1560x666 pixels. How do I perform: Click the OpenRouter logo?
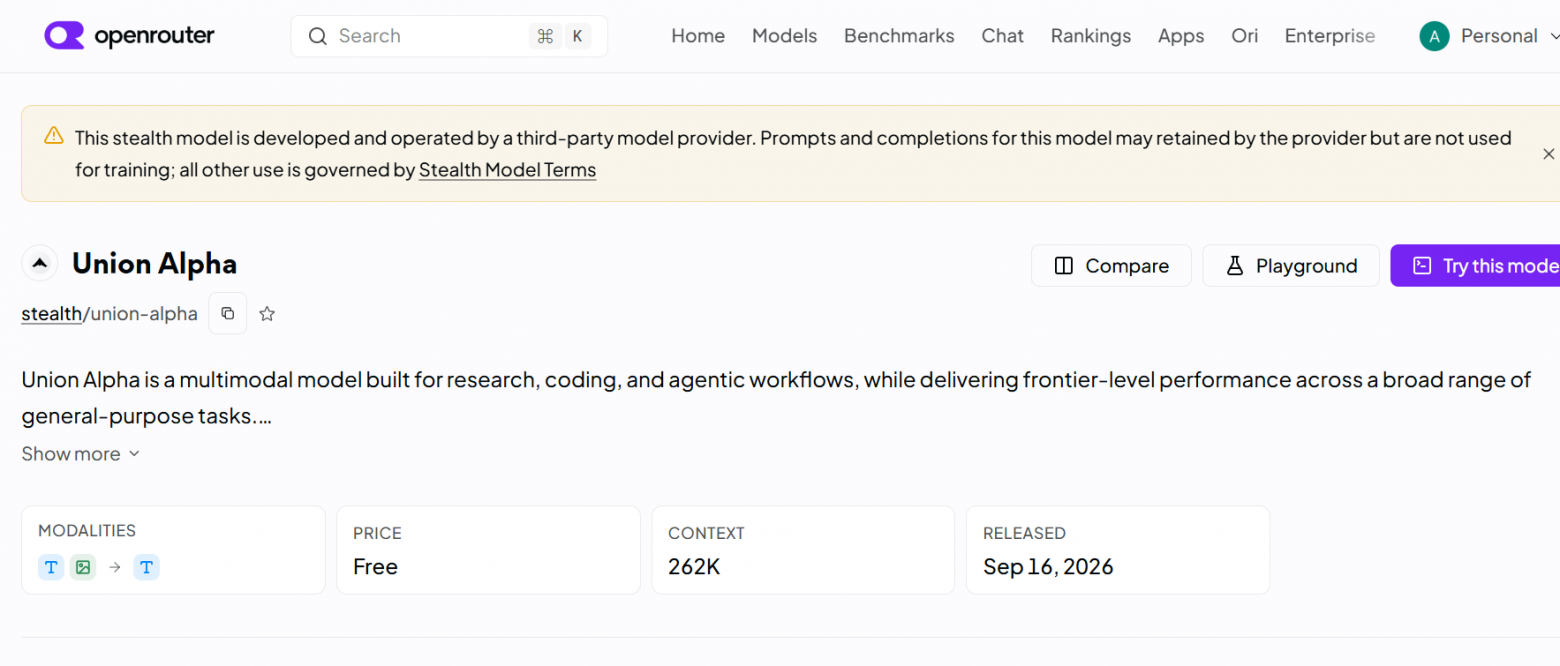point(129,36)
